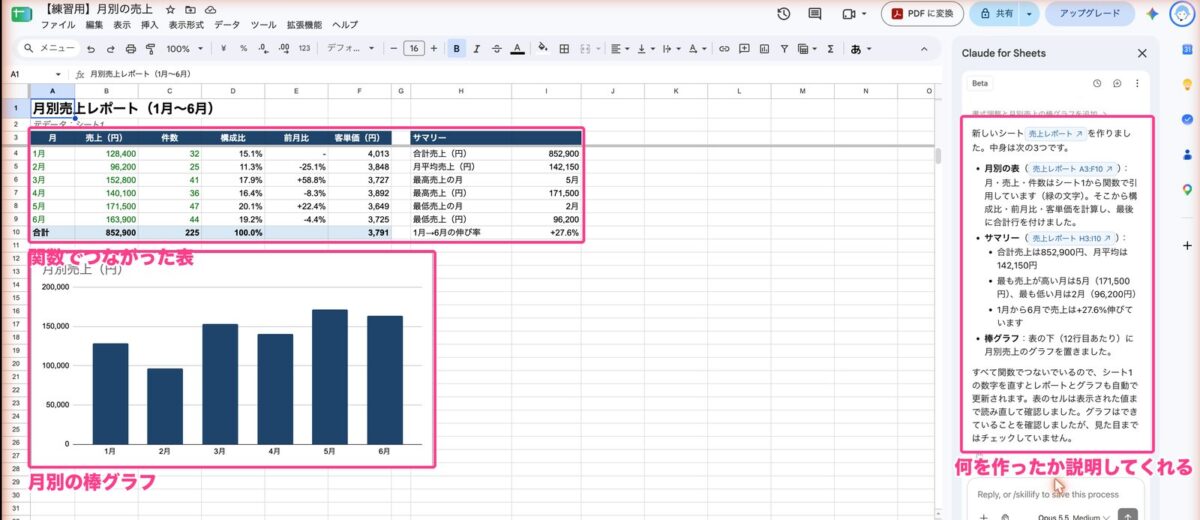Open the ファイル menu
Image resolution: width=1200 pixels, height=520 pixels.
(x=57, y=24)
